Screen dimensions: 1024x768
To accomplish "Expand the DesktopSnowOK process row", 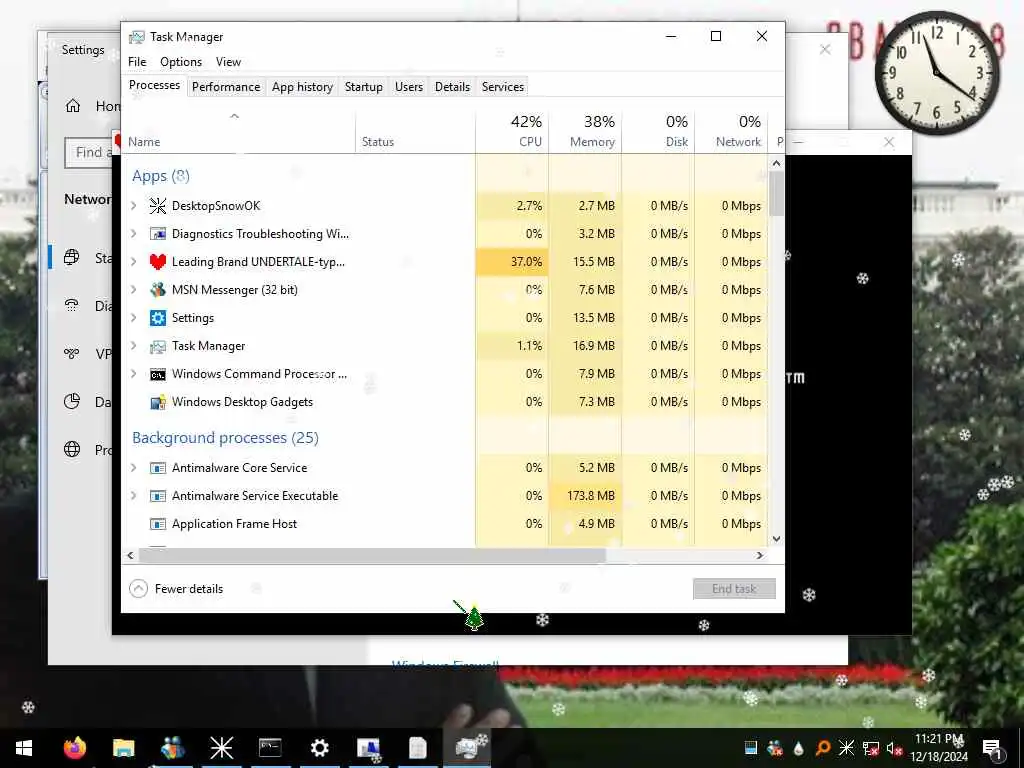I will tap(133, 206).
